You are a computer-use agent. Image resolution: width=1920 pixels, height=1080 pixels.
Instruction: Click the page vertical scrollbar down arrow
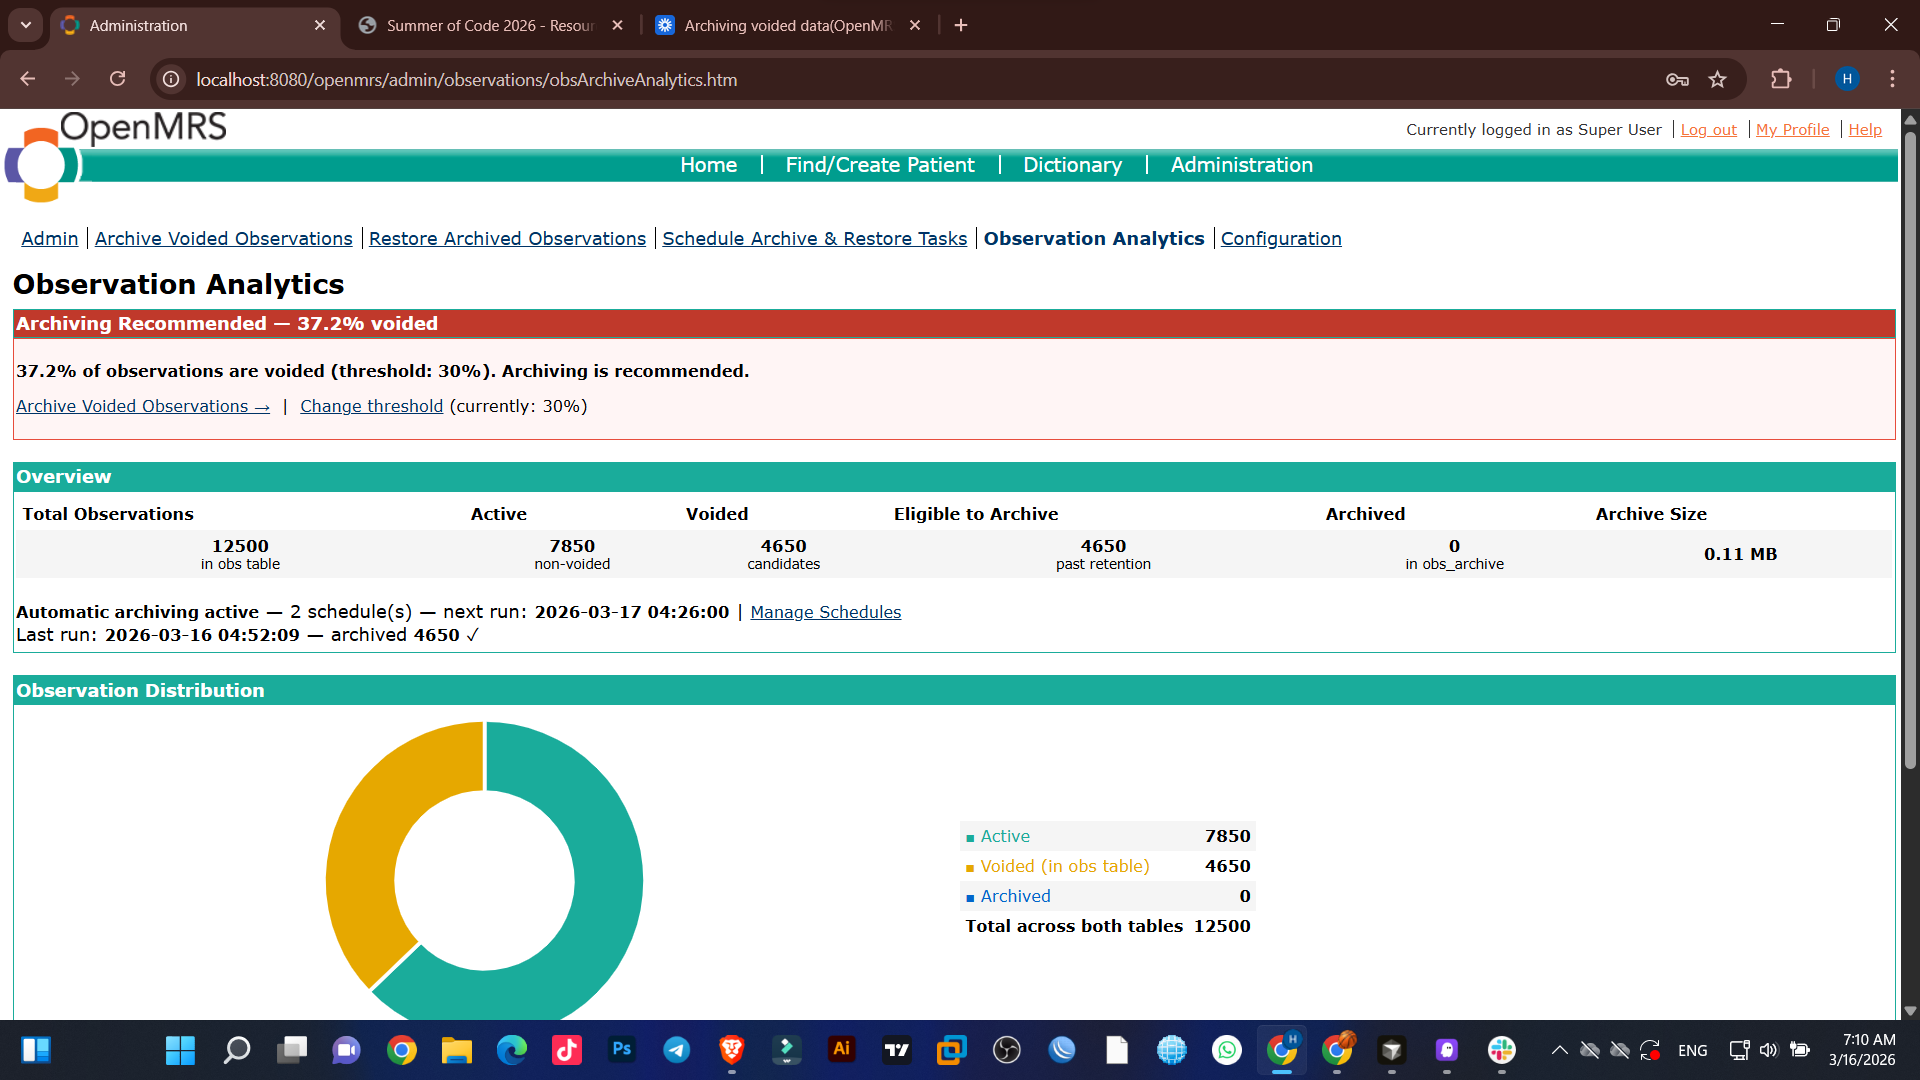click(x=1910, y=1011)
